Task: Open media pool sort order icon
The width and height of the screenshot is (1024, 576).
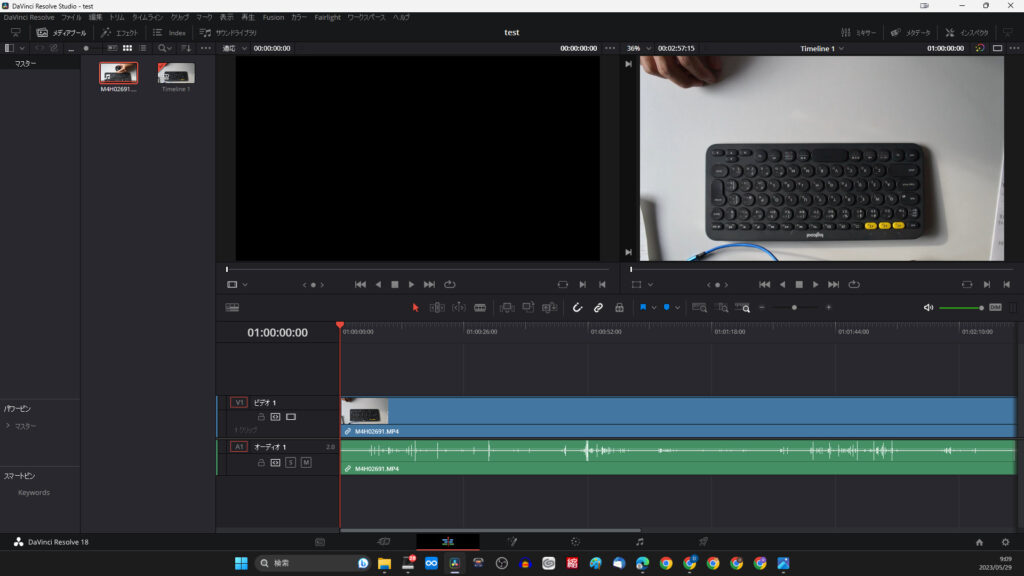Action: [186, 48]
